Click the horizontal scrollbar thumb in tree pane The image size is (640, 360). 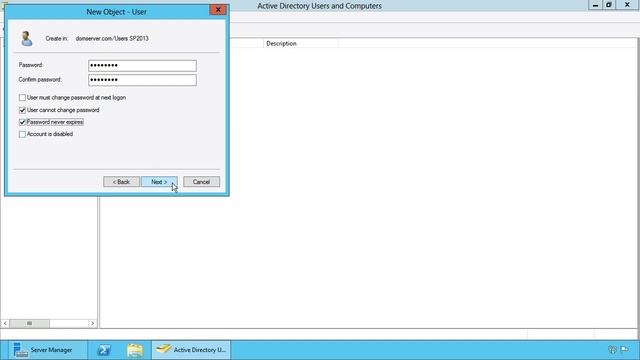click(29, 323)
